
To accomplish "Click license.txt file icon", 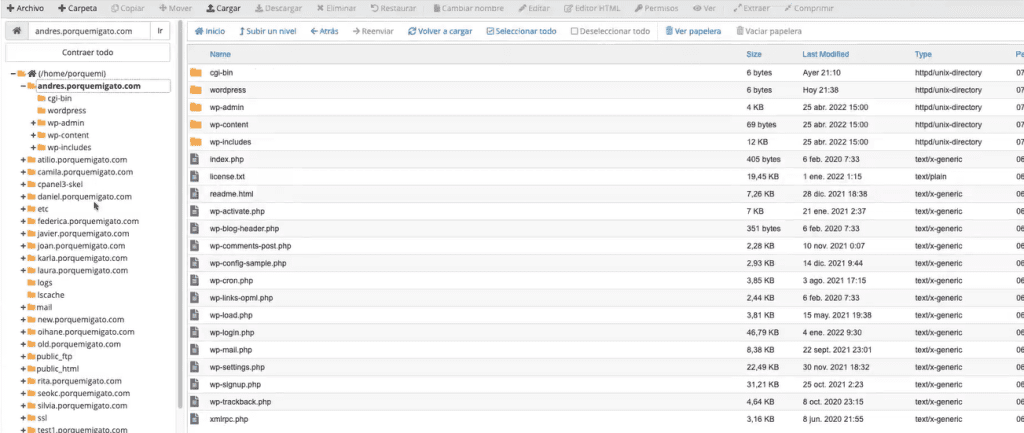I will pos(194,176).
